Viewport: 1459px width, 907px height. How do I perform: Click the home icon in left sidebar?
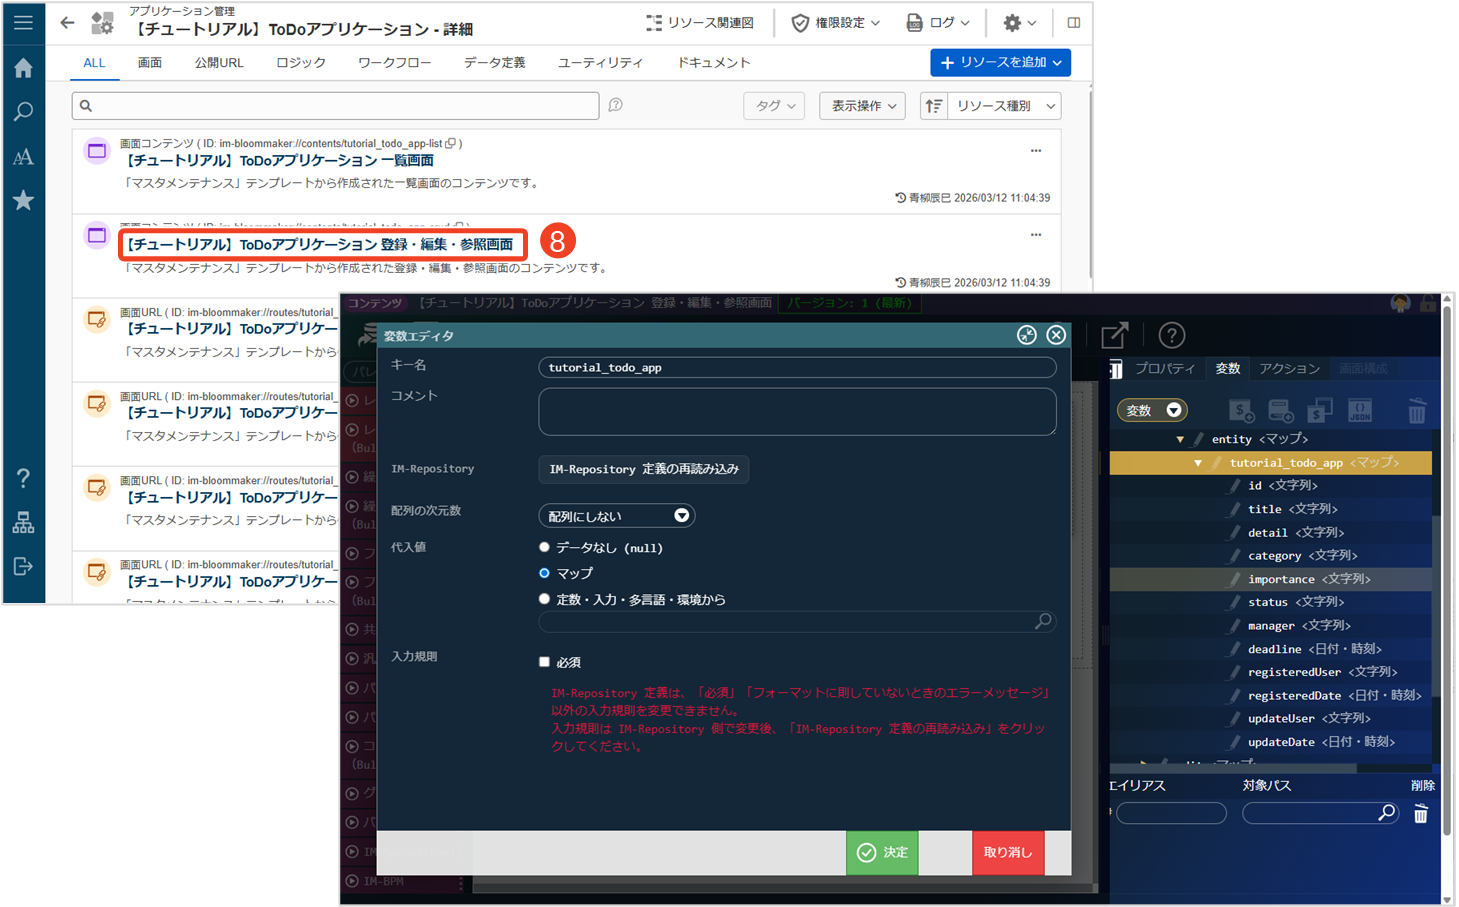(x=23, y=68)
